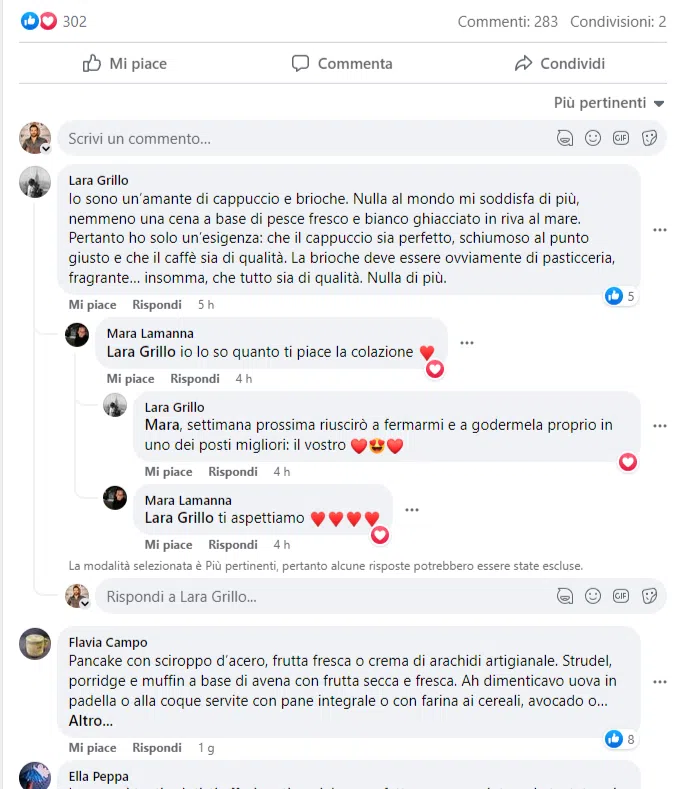The height and width of the screenshot is (789, 680).
Task: Click the sticker icon in main comment box
Action: pyautogui.click(x=649, y=138)
